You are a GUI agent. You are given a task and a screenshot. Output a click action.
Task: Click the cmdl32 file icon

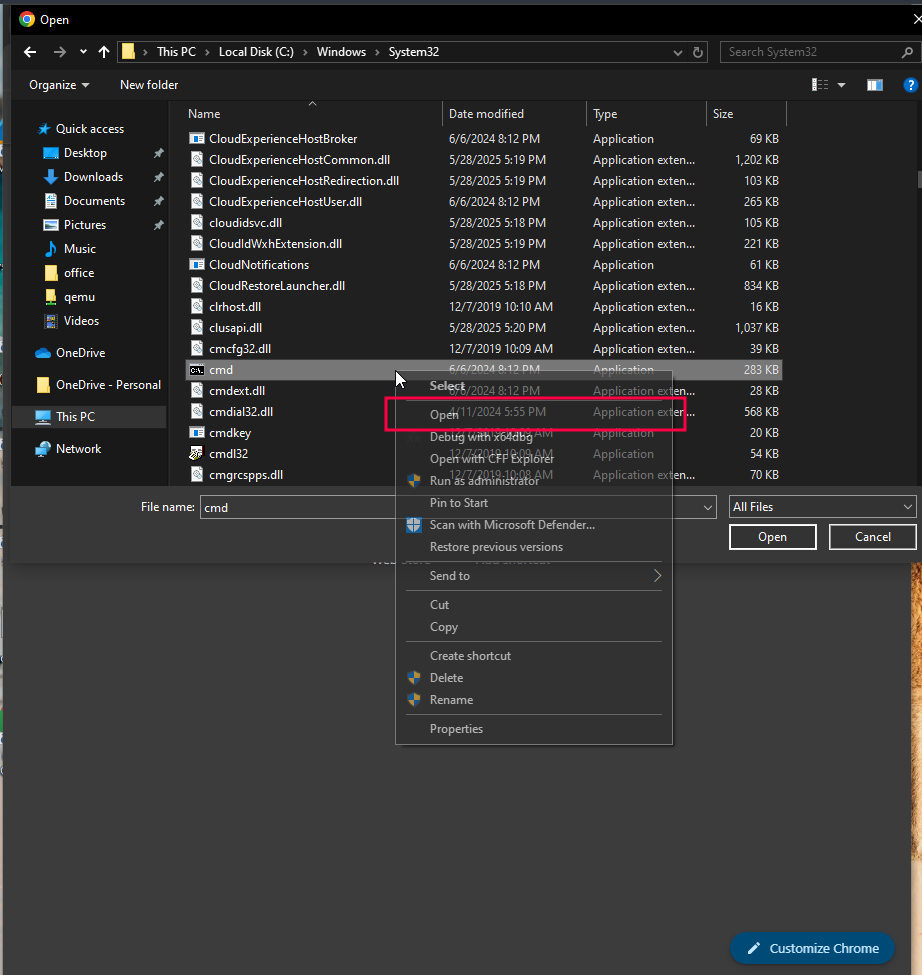[x=197, y=454]
